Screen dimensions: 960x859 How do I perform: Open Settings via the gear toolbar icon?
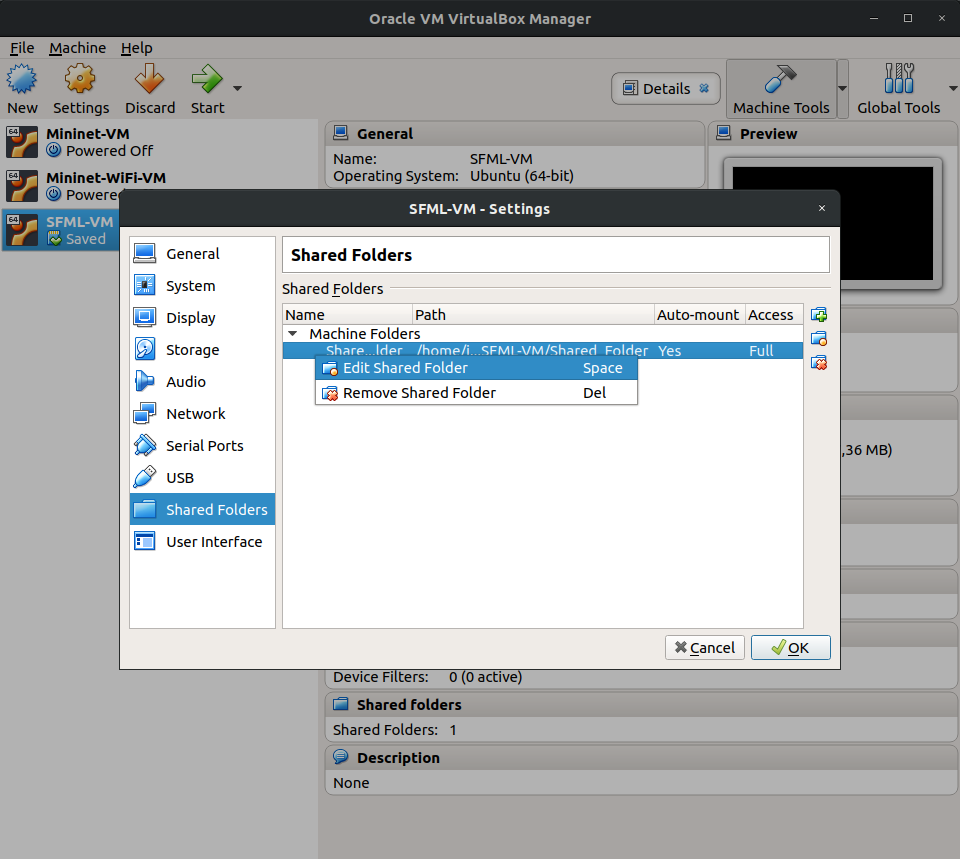(x=80, y=80)
